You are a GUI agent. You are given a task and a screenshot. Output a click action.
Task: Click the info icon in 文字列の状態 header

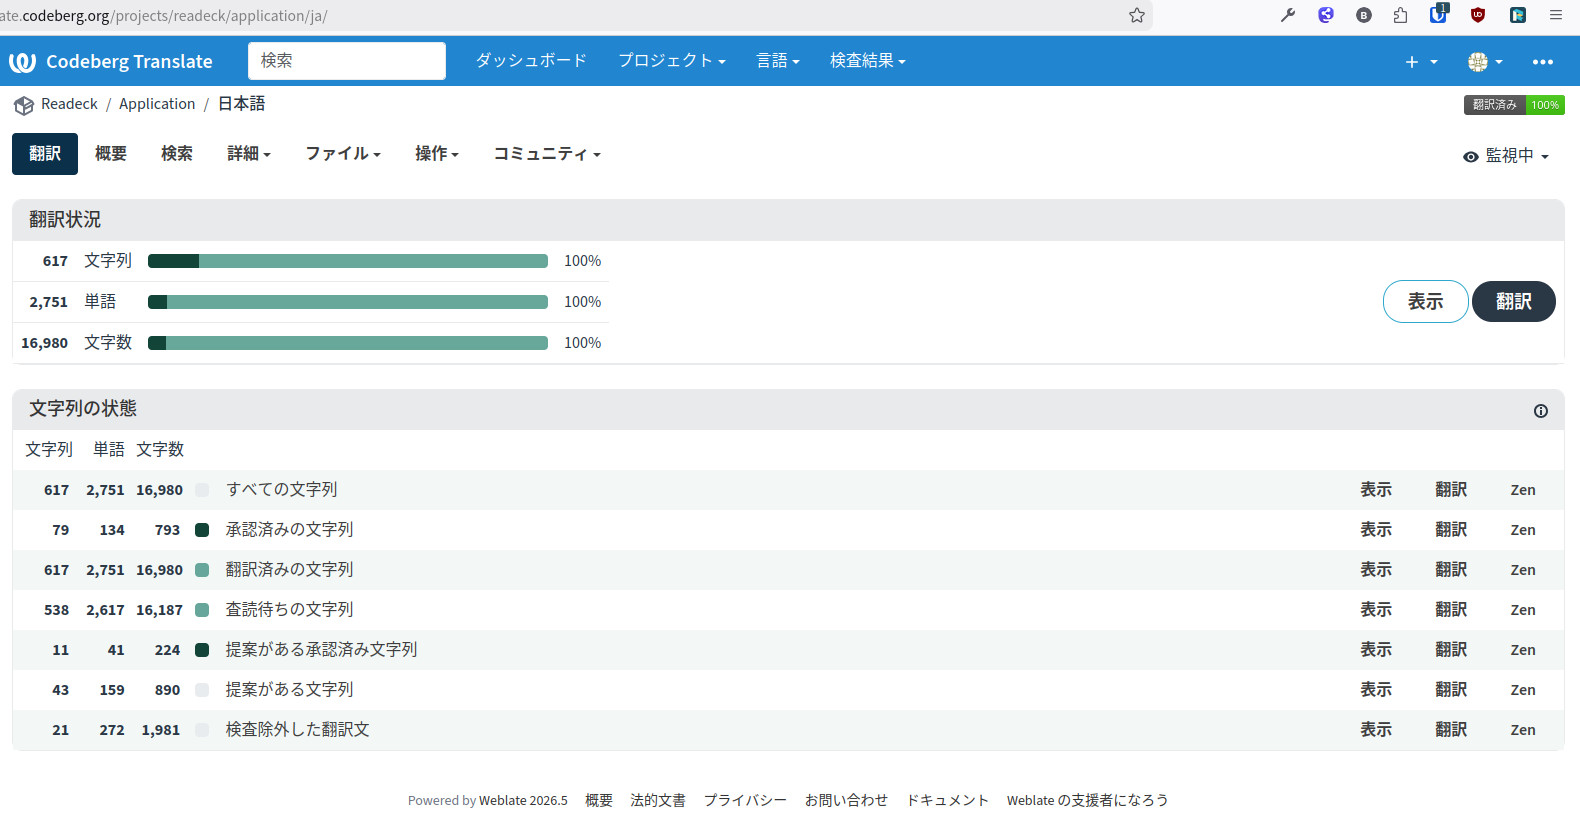pos(1541,411)
